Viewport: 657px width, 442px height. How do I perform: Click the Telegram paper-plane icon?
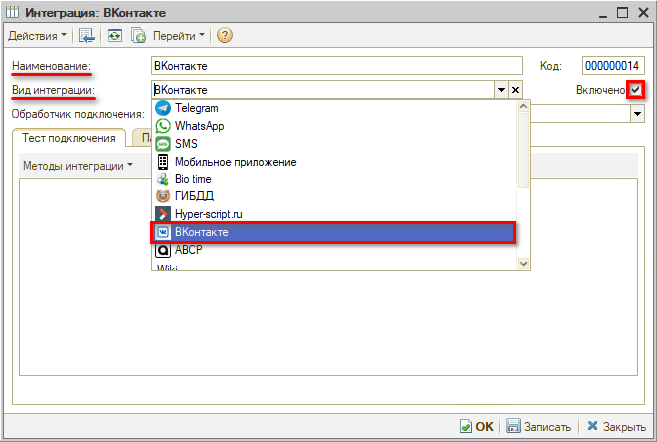point(163,108)
